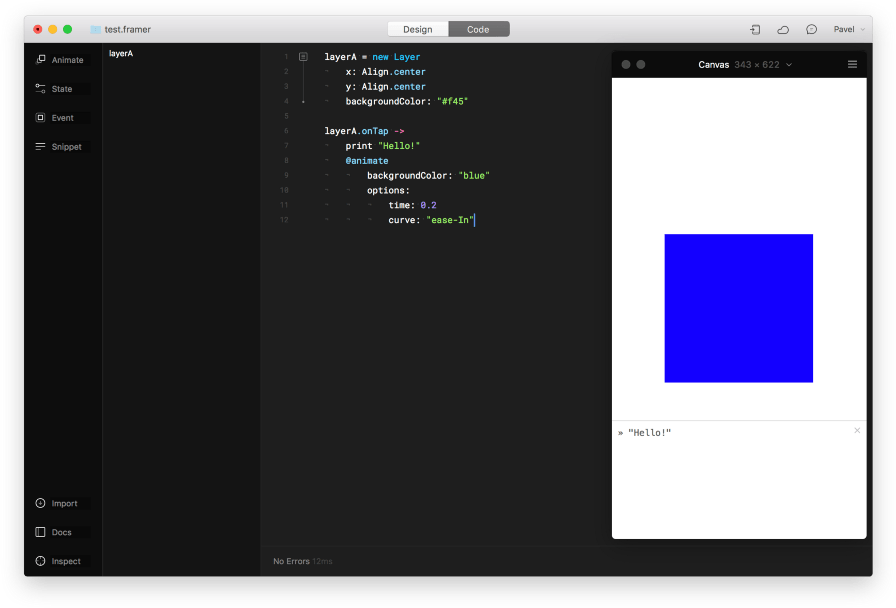
Task: Open the Inspect icon
Action: coord(41,561)
